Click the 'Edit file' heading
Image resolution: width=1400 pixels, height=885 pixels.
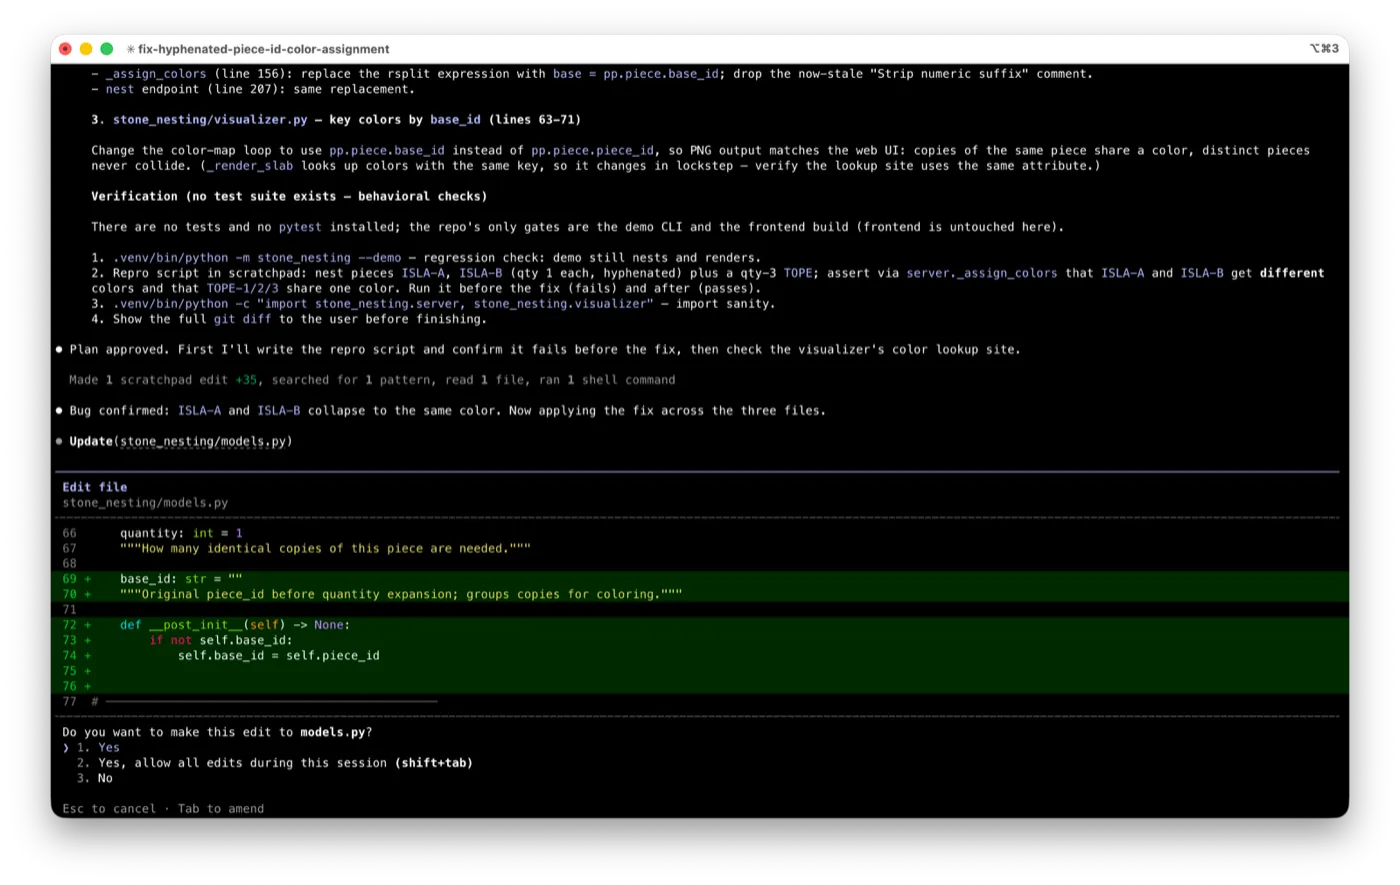click(95, 487)
